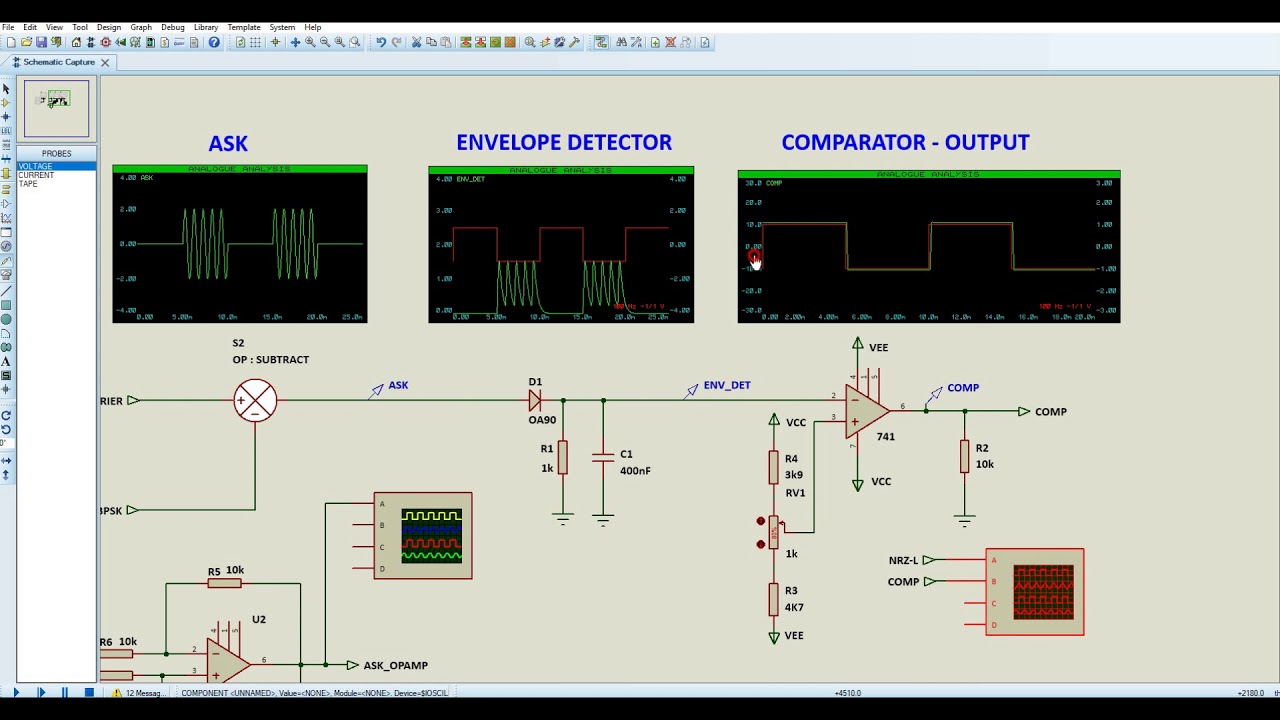Switch to Probe mode
Viewport: 1280px width, 720px height.
pos(6,260)
